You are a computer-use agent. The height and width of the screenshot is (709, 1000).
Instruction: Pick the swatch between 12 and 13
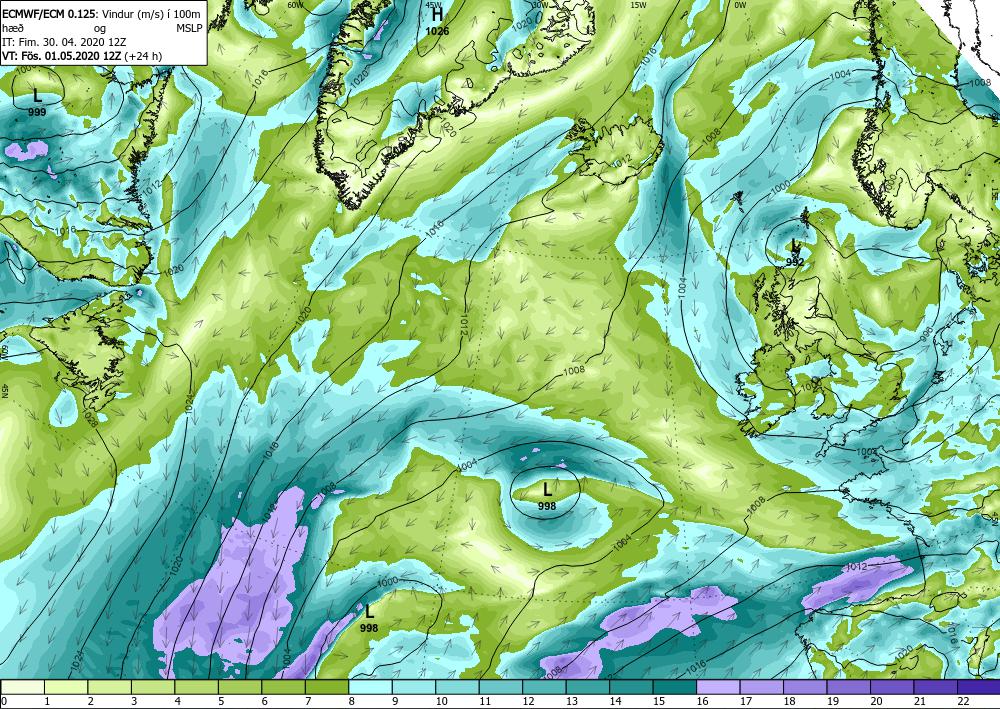coord(544,687)
